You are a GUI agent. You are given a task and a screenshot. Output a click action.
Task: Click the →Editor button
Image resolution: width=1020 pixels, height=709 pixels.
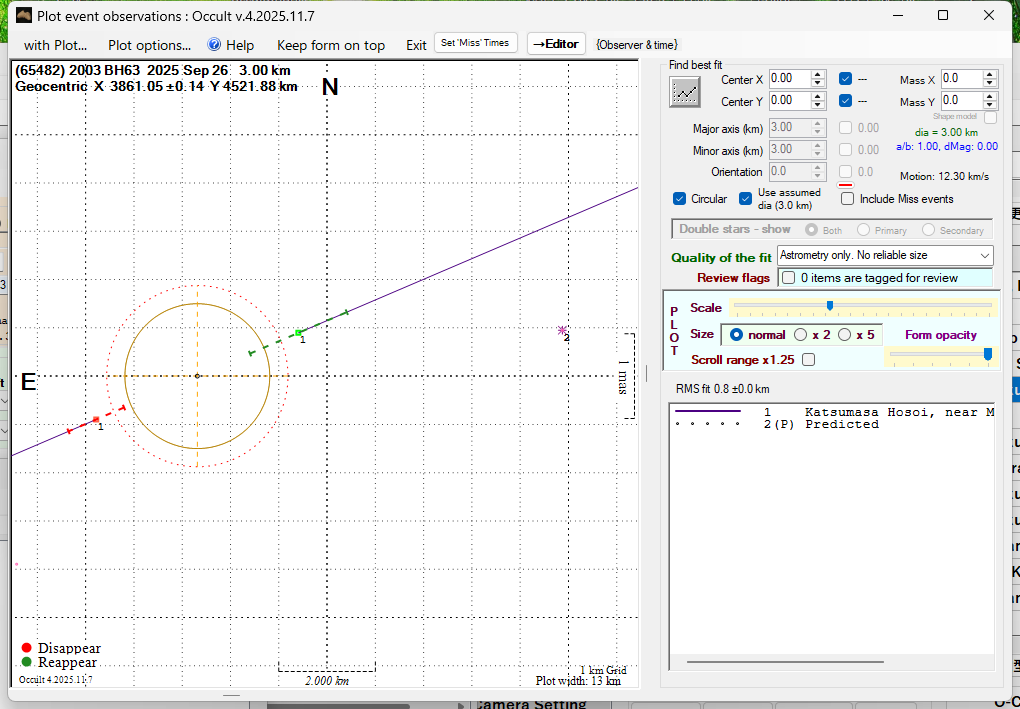click(x=555, y=44)
